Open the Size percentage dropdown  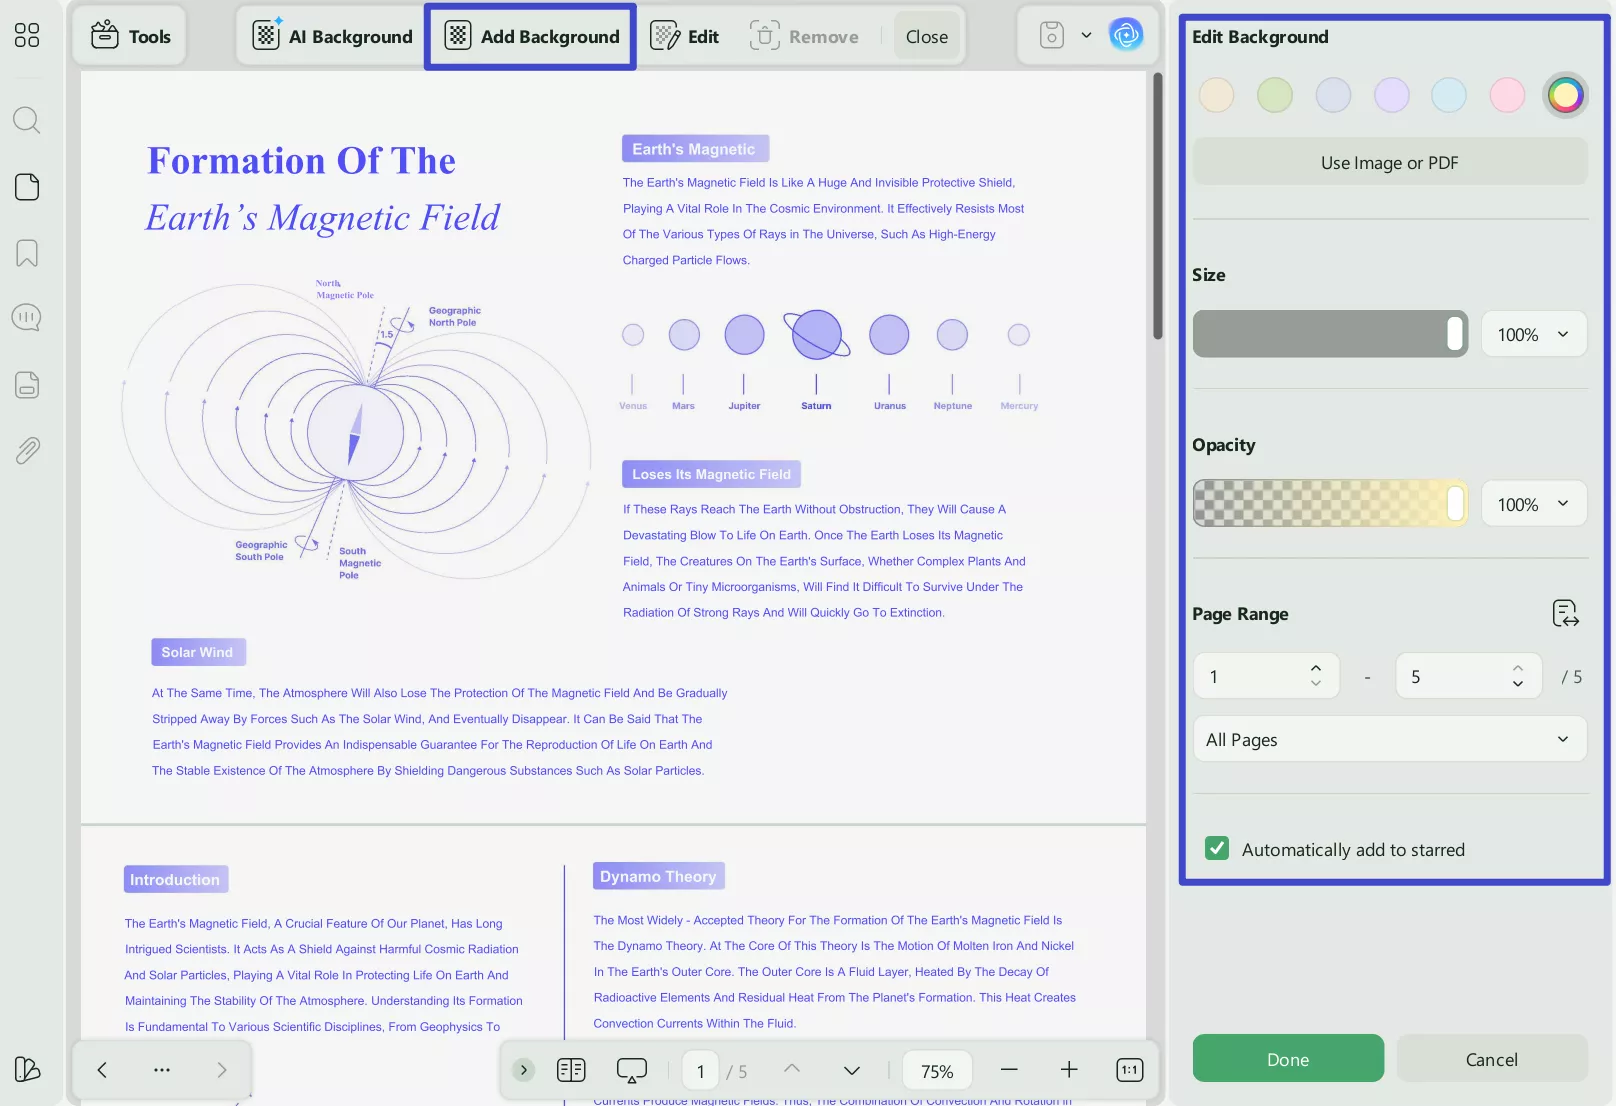coord(1534,334)
